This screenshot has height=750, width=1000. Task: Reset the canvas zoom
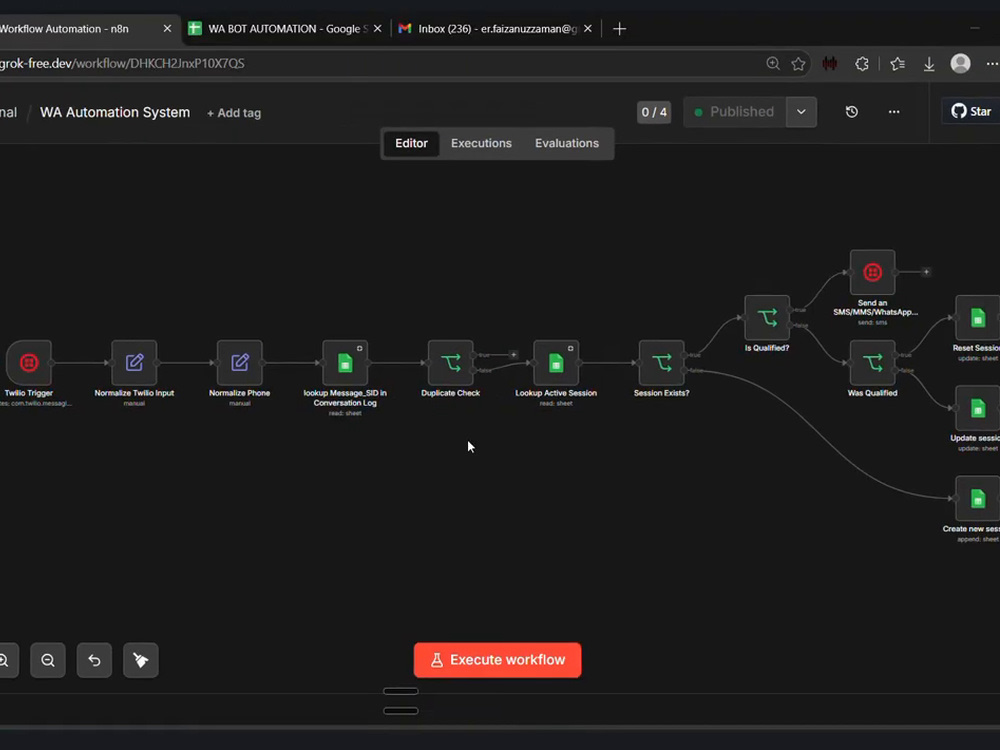94,660
